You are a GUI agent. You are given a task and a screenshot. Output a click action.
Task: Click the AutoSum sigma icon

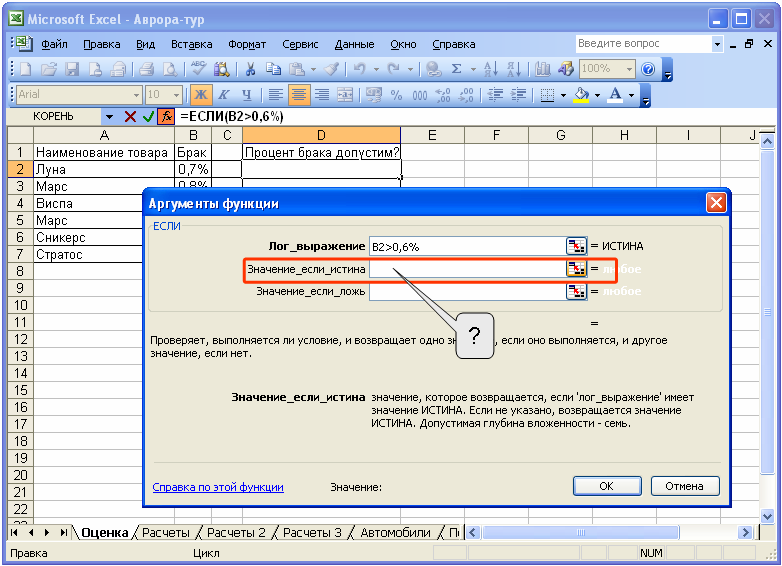click(456, 69)
